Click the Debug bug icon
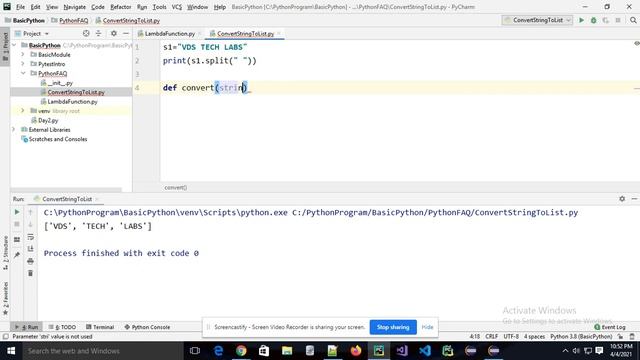 point(593,20)
